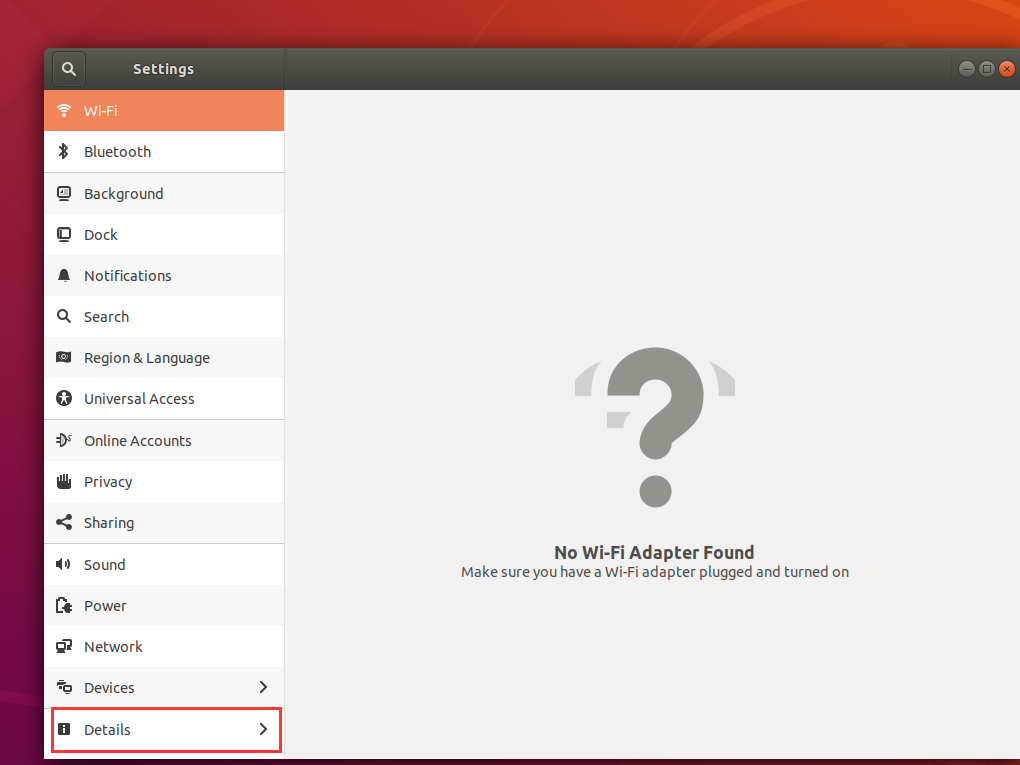The width and height of the screenshot is (1020, 765).
Task: Click the Network computers icon
Action: (64, 647)
